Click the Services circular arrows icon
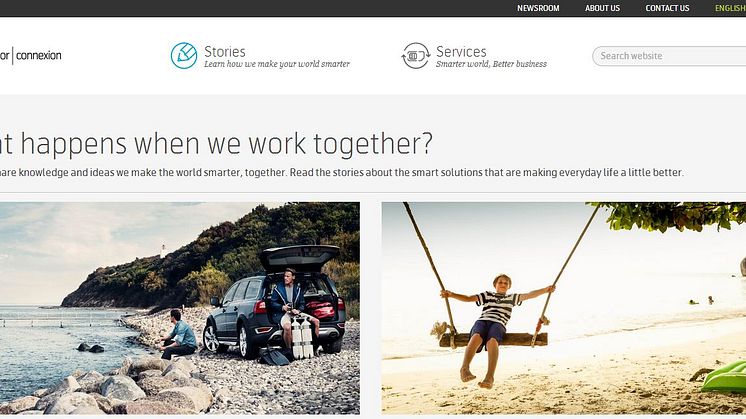 (x=415, y=56)
